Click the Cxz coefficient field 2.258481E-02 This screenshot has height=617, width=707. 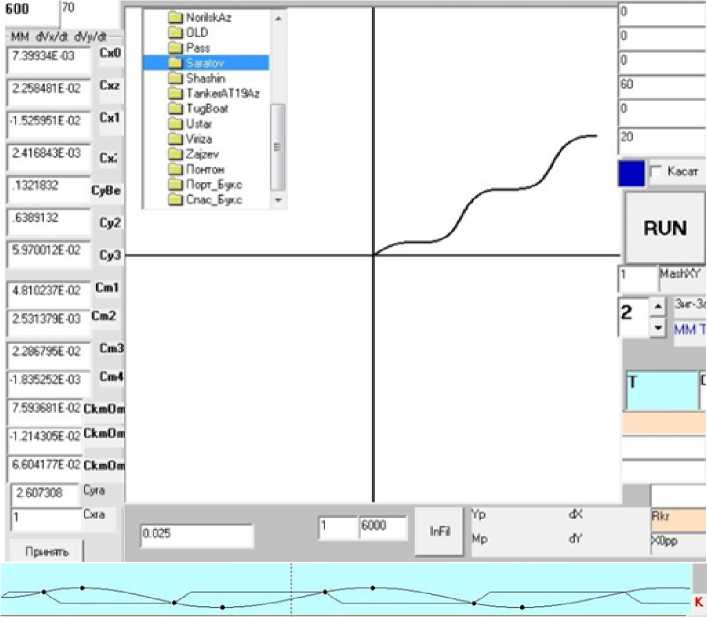[x=49, y=93]
